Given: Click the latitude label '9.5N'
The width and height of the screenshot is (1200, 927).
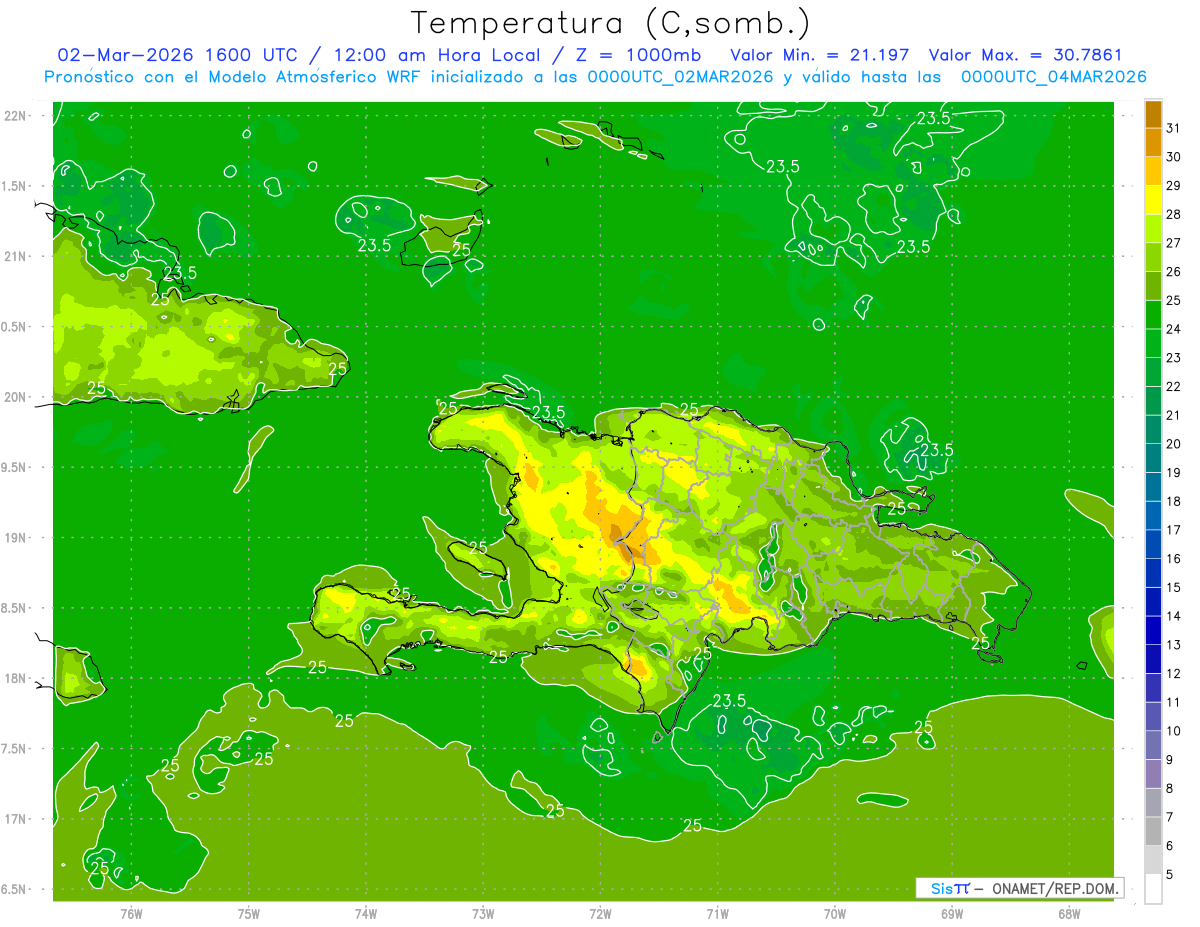Looking at the screenshot, I should click(15, 468).
